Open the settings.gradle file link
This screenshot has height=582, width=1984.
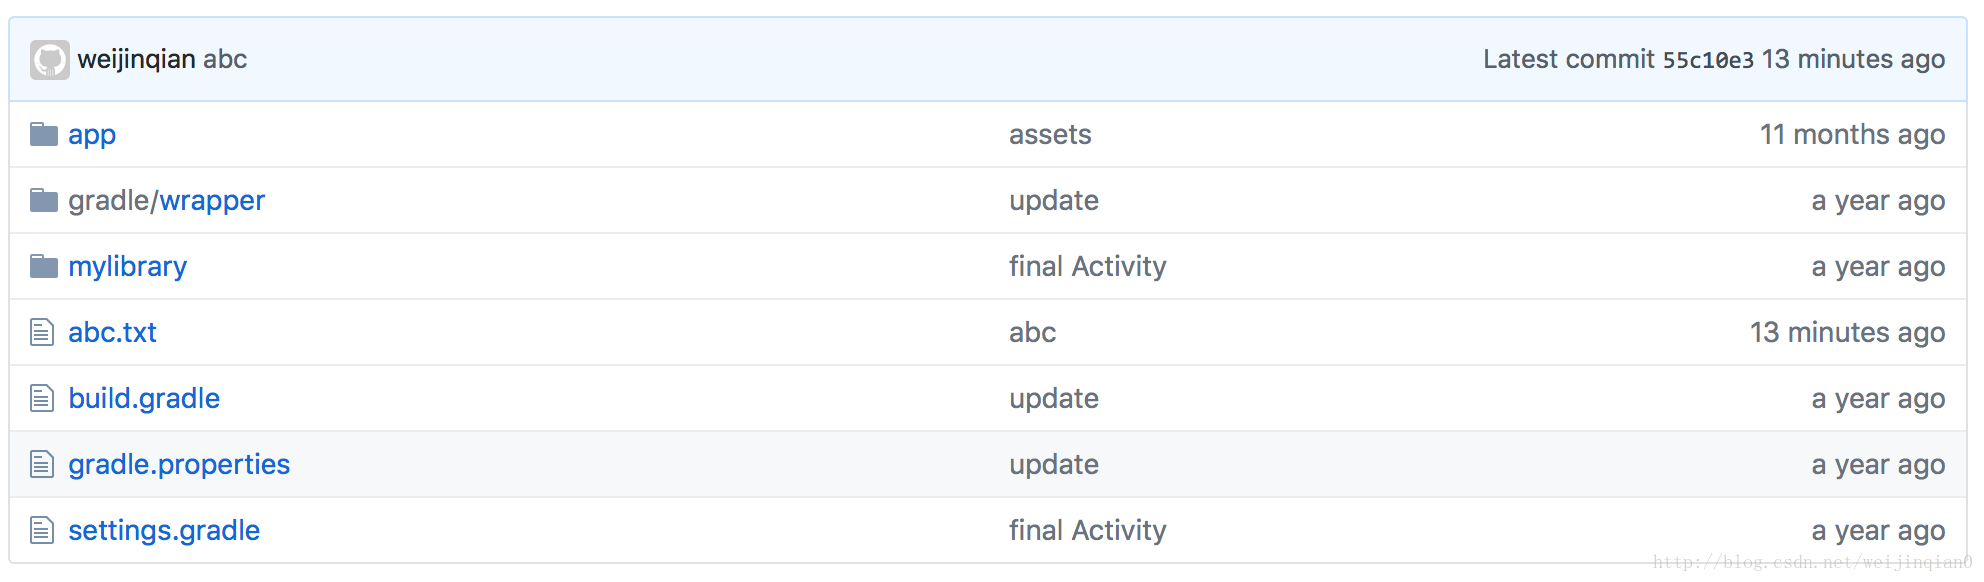[x=164, y=530]
